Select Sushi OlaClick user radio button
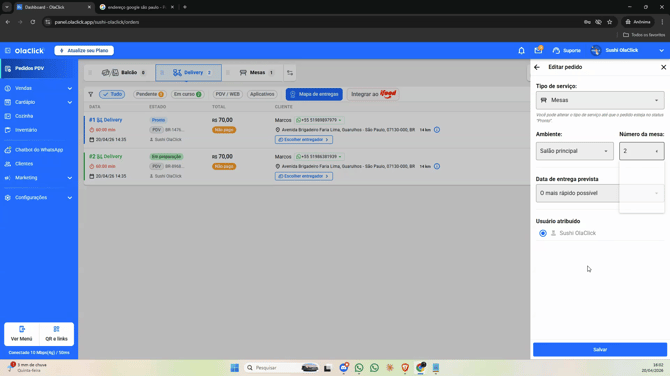Screen dimensions: 670x376 [543, 233]
